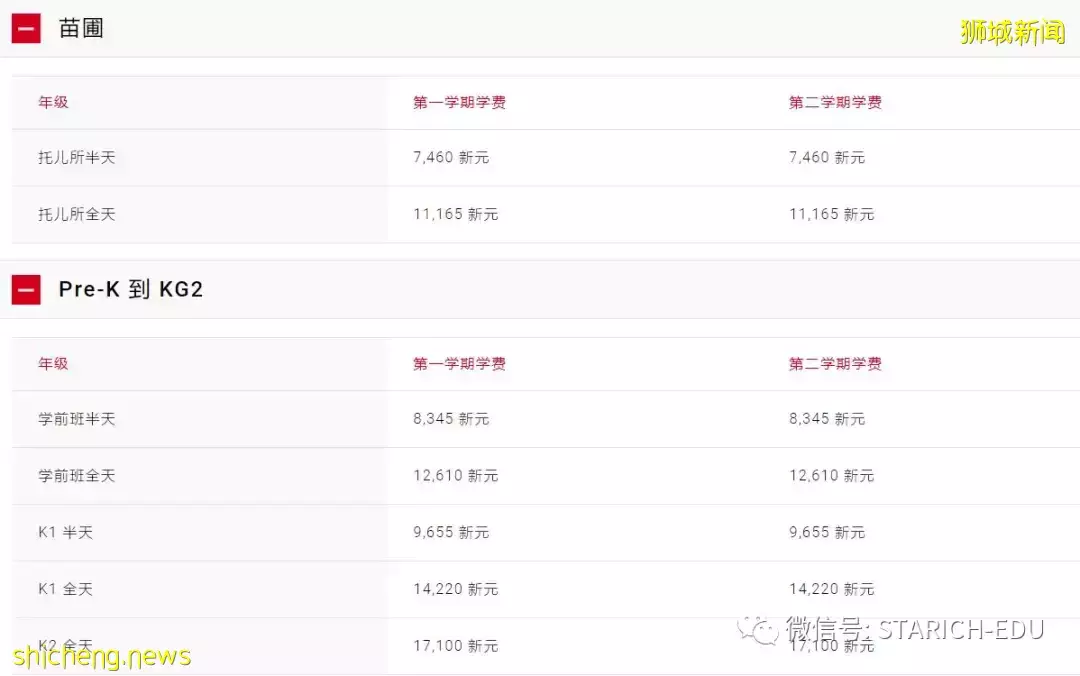This screenshot has height=676, width=1080.
Task: Open the shicheng.news link
Action: 103,657
